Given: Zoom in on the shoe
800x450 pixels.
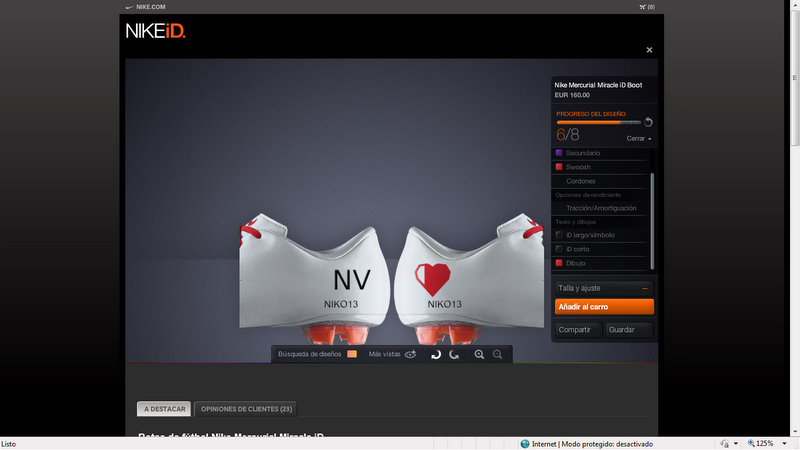Looking at the screenshot, I should (479, 355).
